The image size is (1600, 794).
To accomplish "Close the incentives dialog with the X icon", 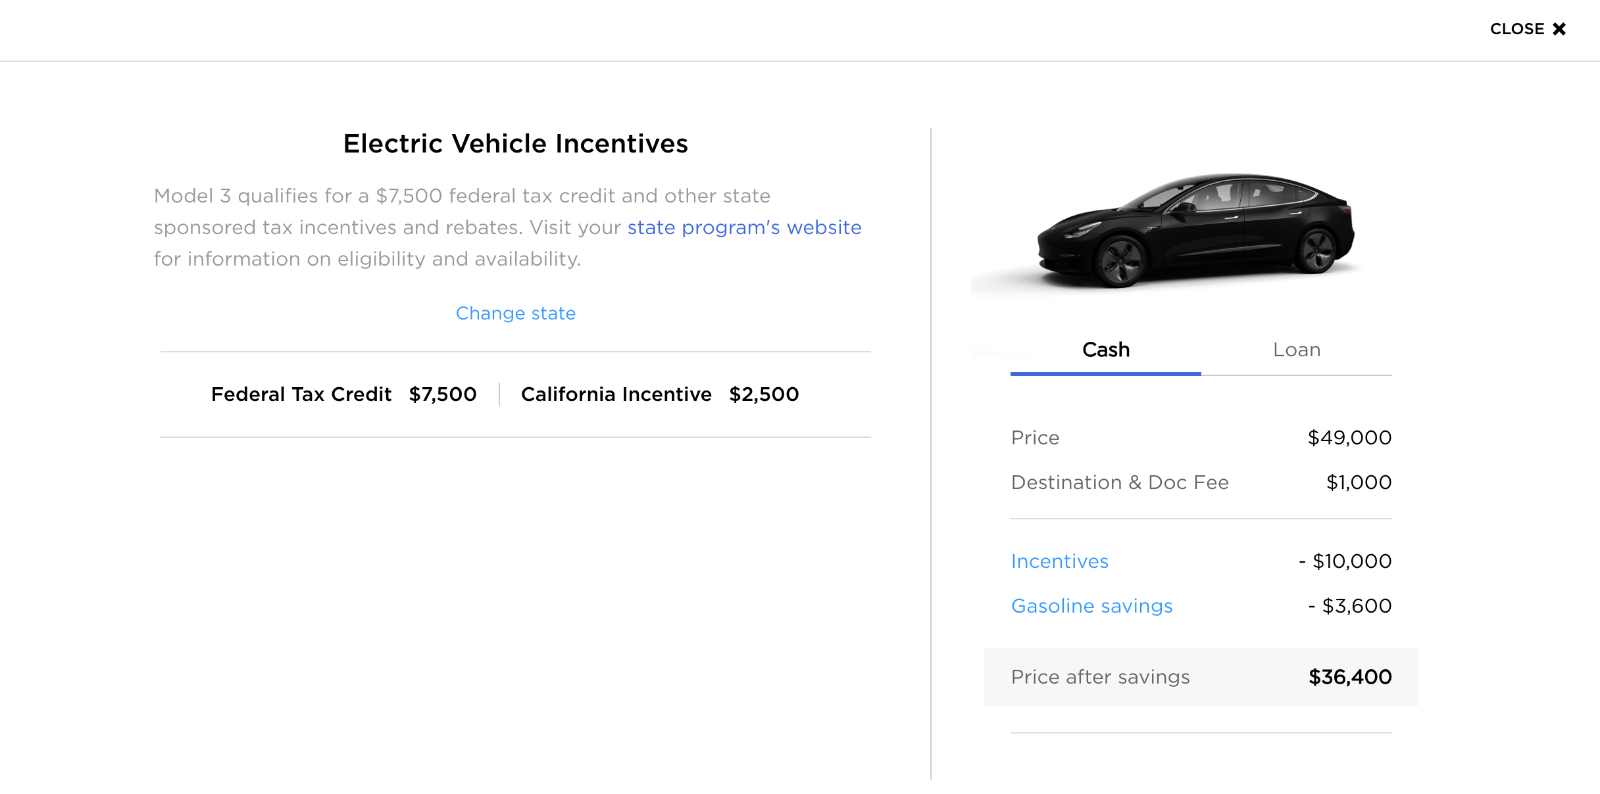I will point(1558,29).
